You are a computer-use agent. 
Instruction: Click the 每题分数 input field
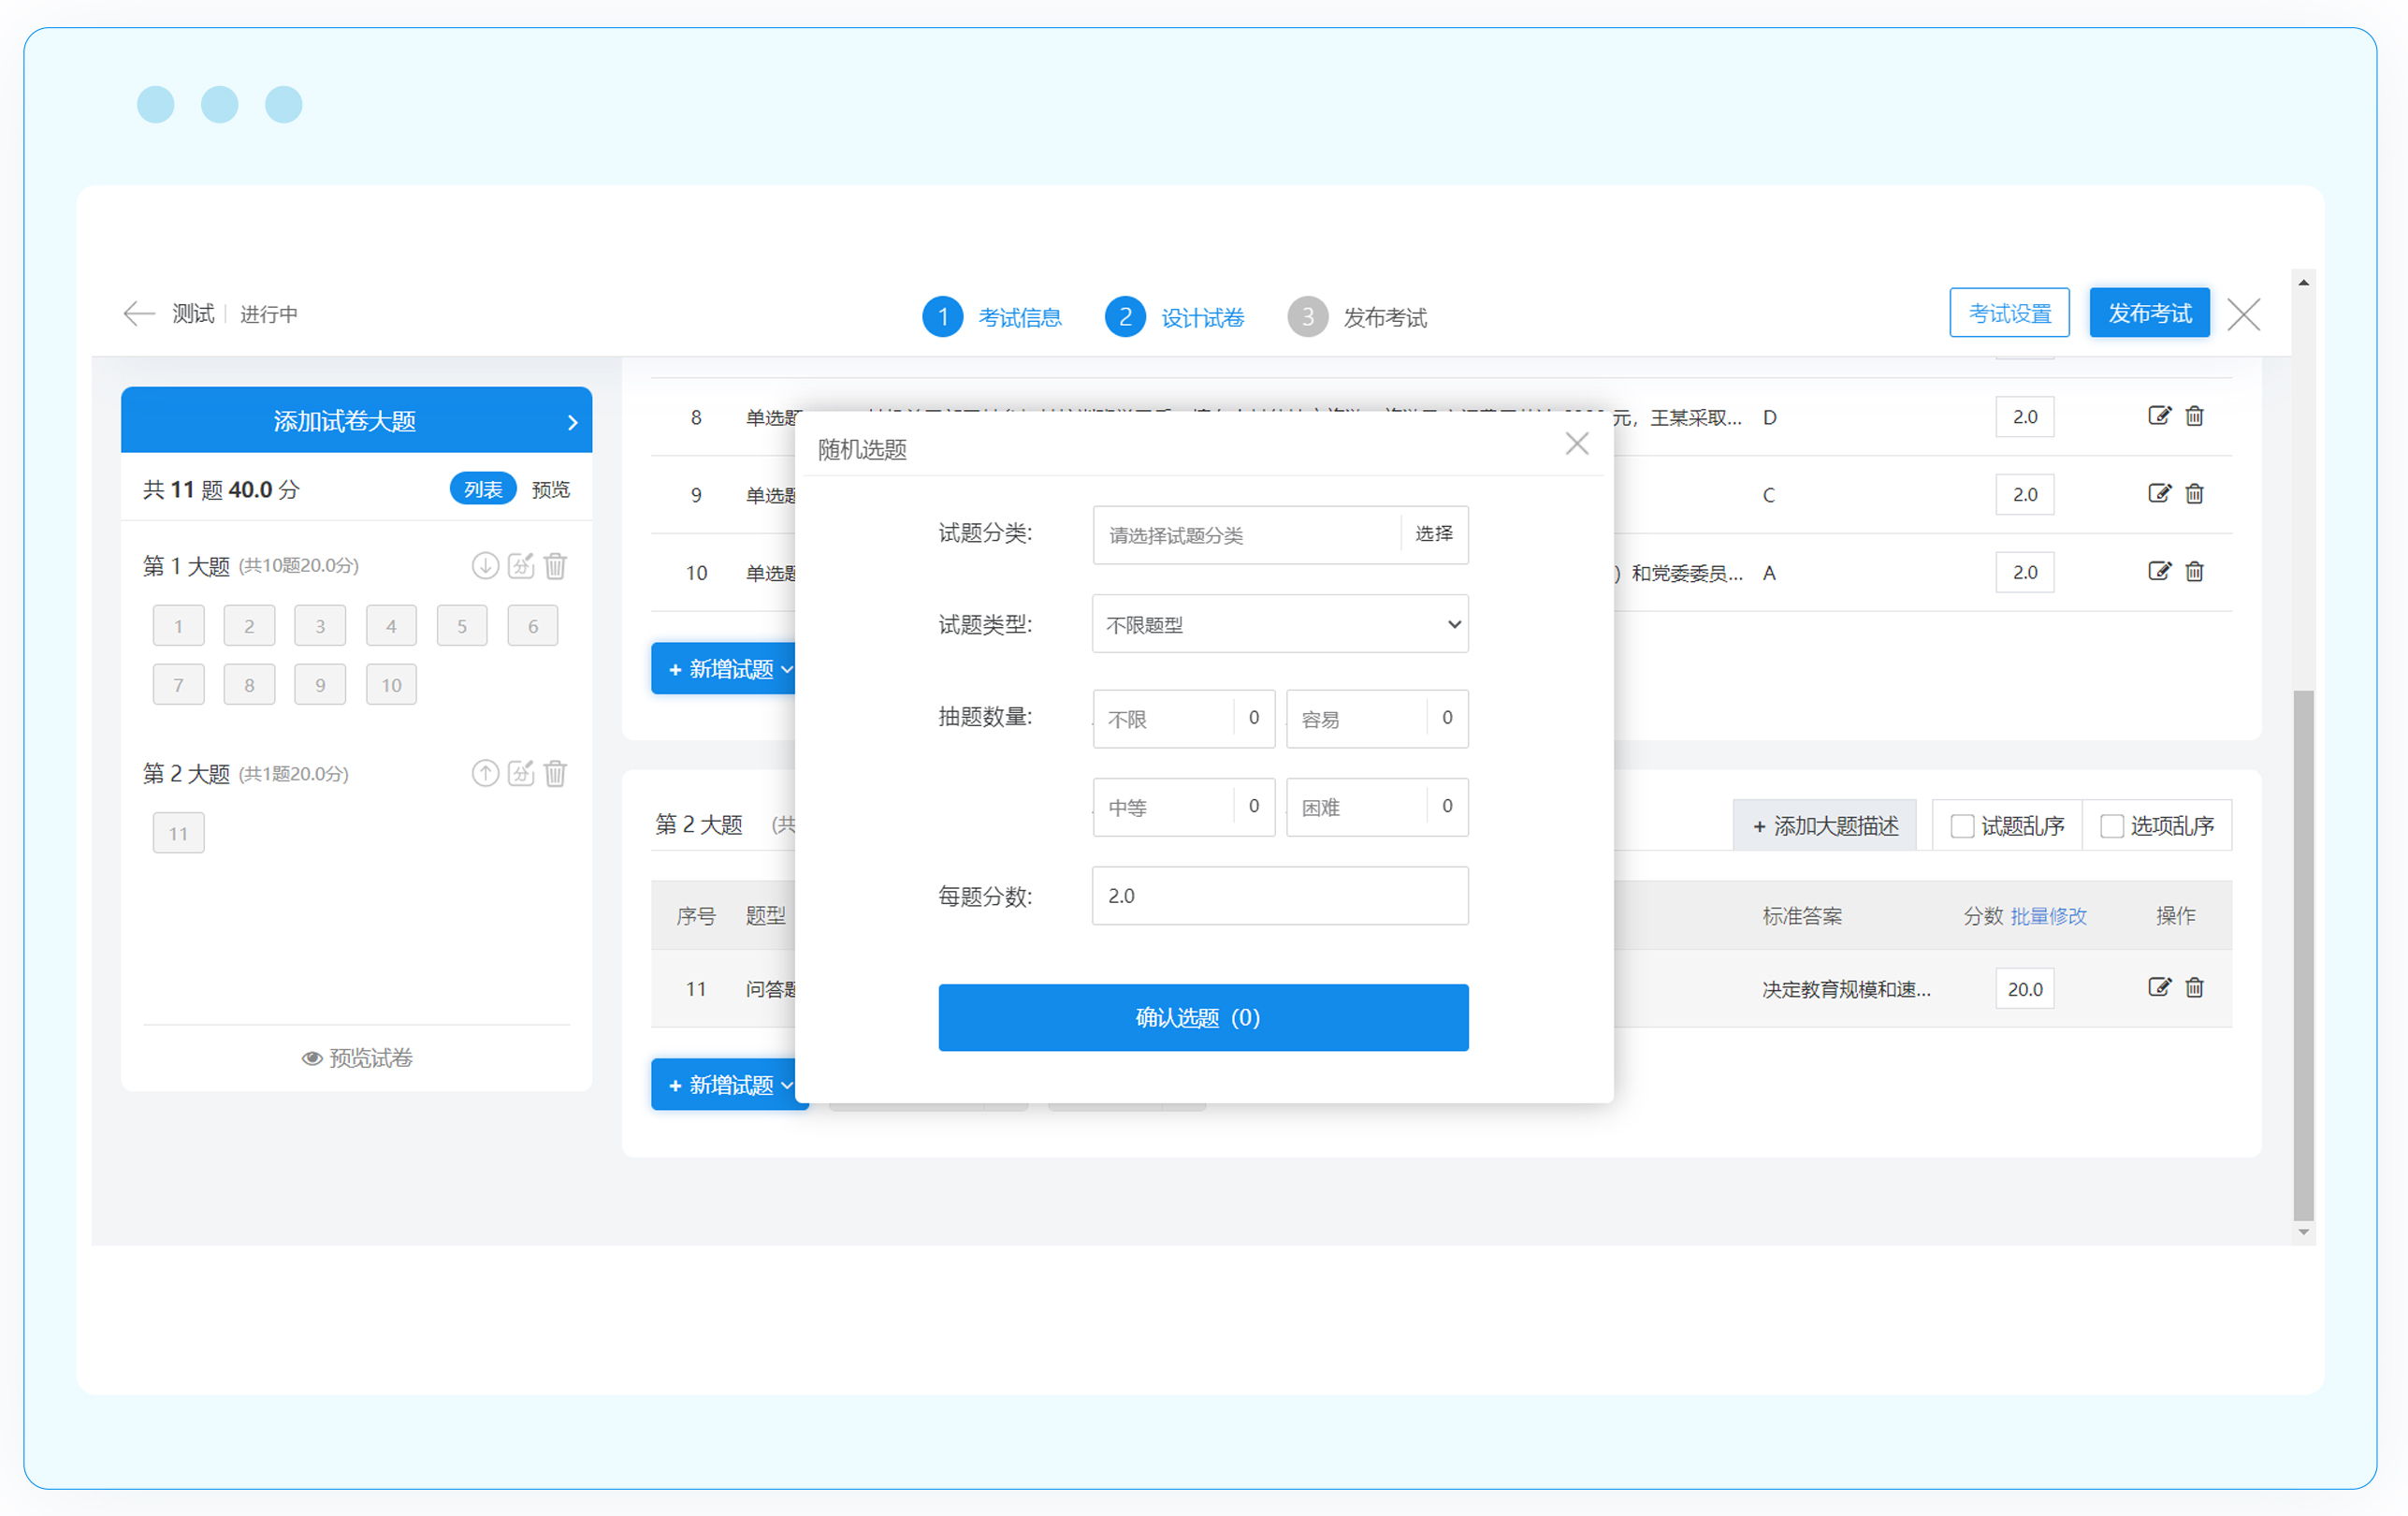[1280, 896]
